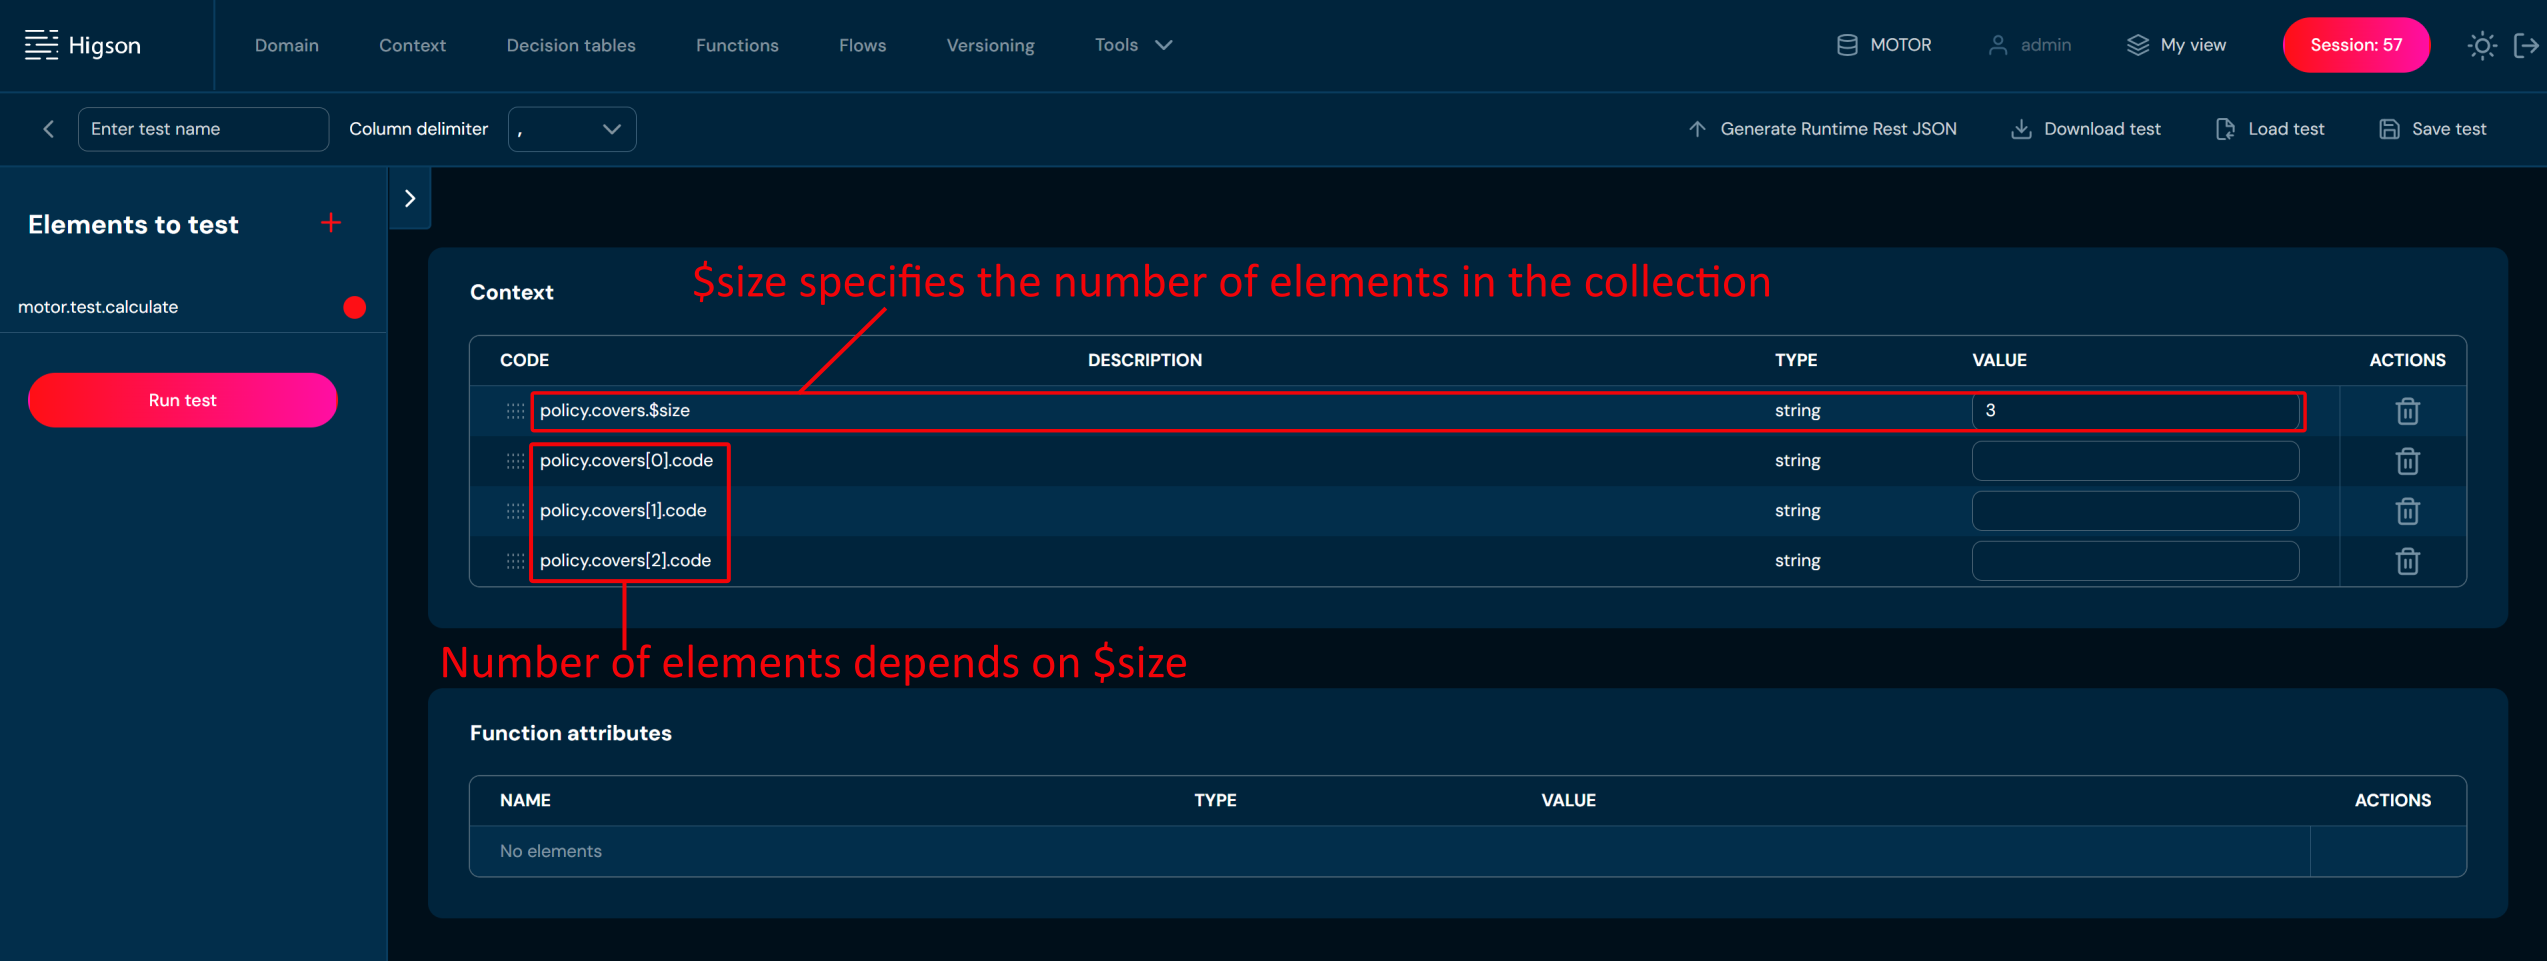Select motor.test.calculate in Elements to test

tap(98, 307)
